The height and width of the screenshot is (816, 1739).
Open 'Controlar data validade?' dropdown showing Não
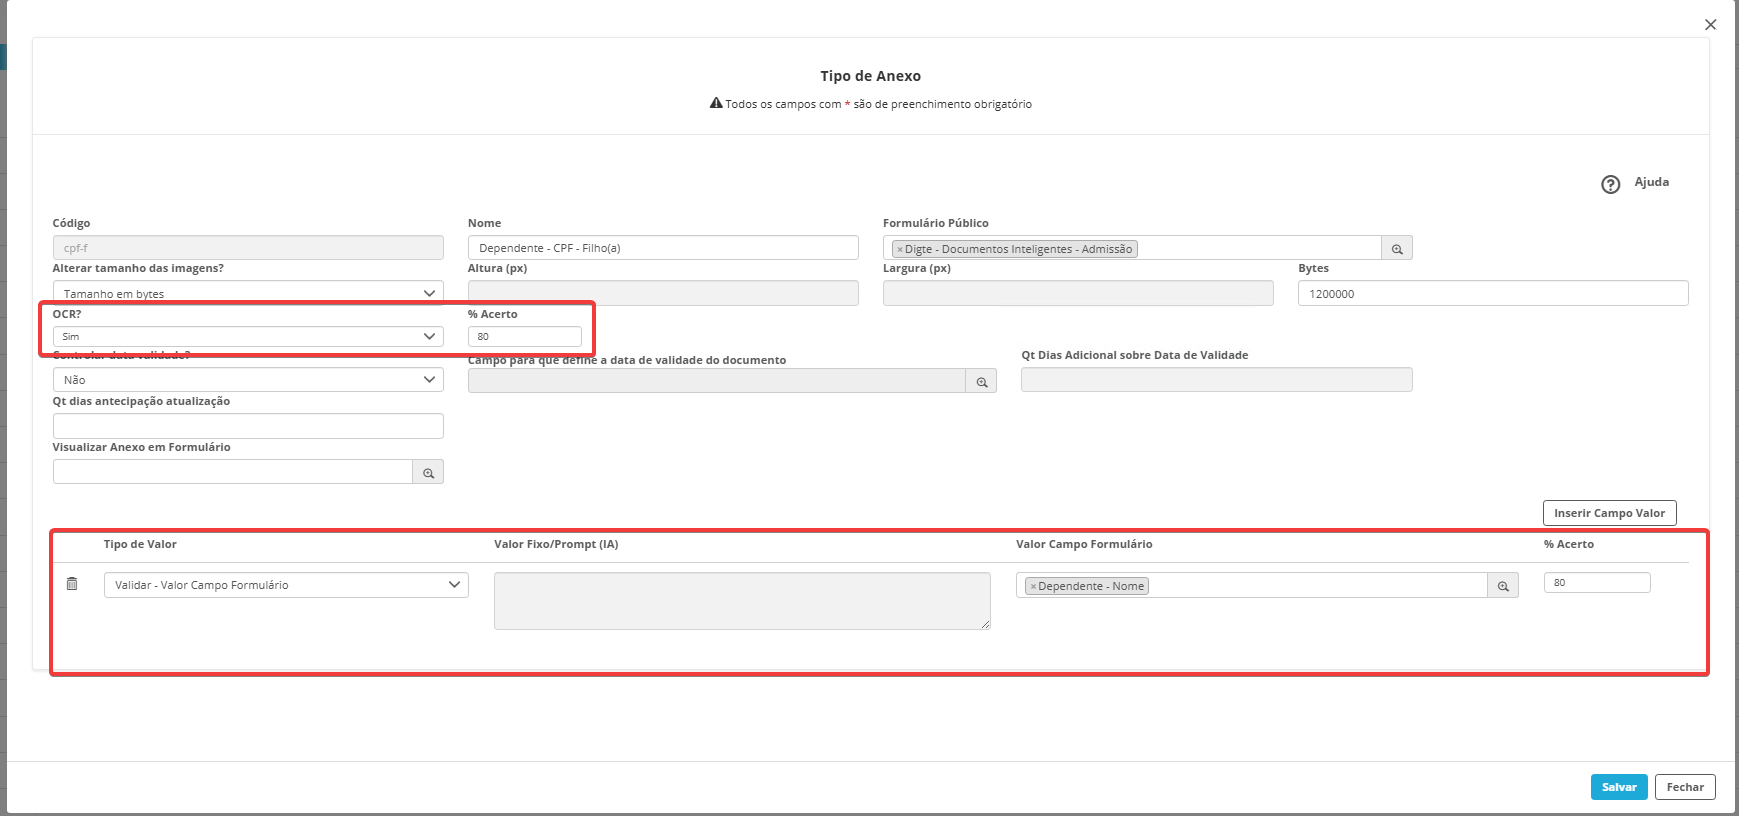tap(248, 380)
